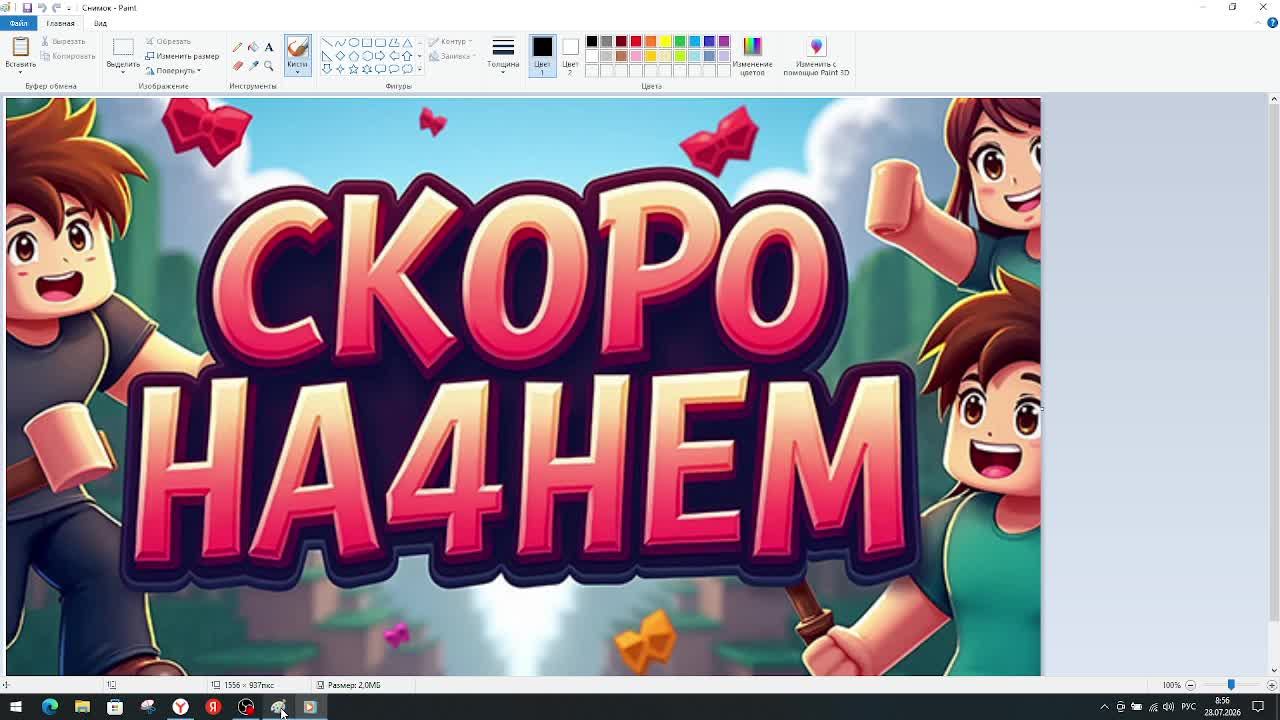Image resolution: width=1280 pixels, height=720 pixels.
Task: Pick the black color swatch
Action: (x=591, y=41)
